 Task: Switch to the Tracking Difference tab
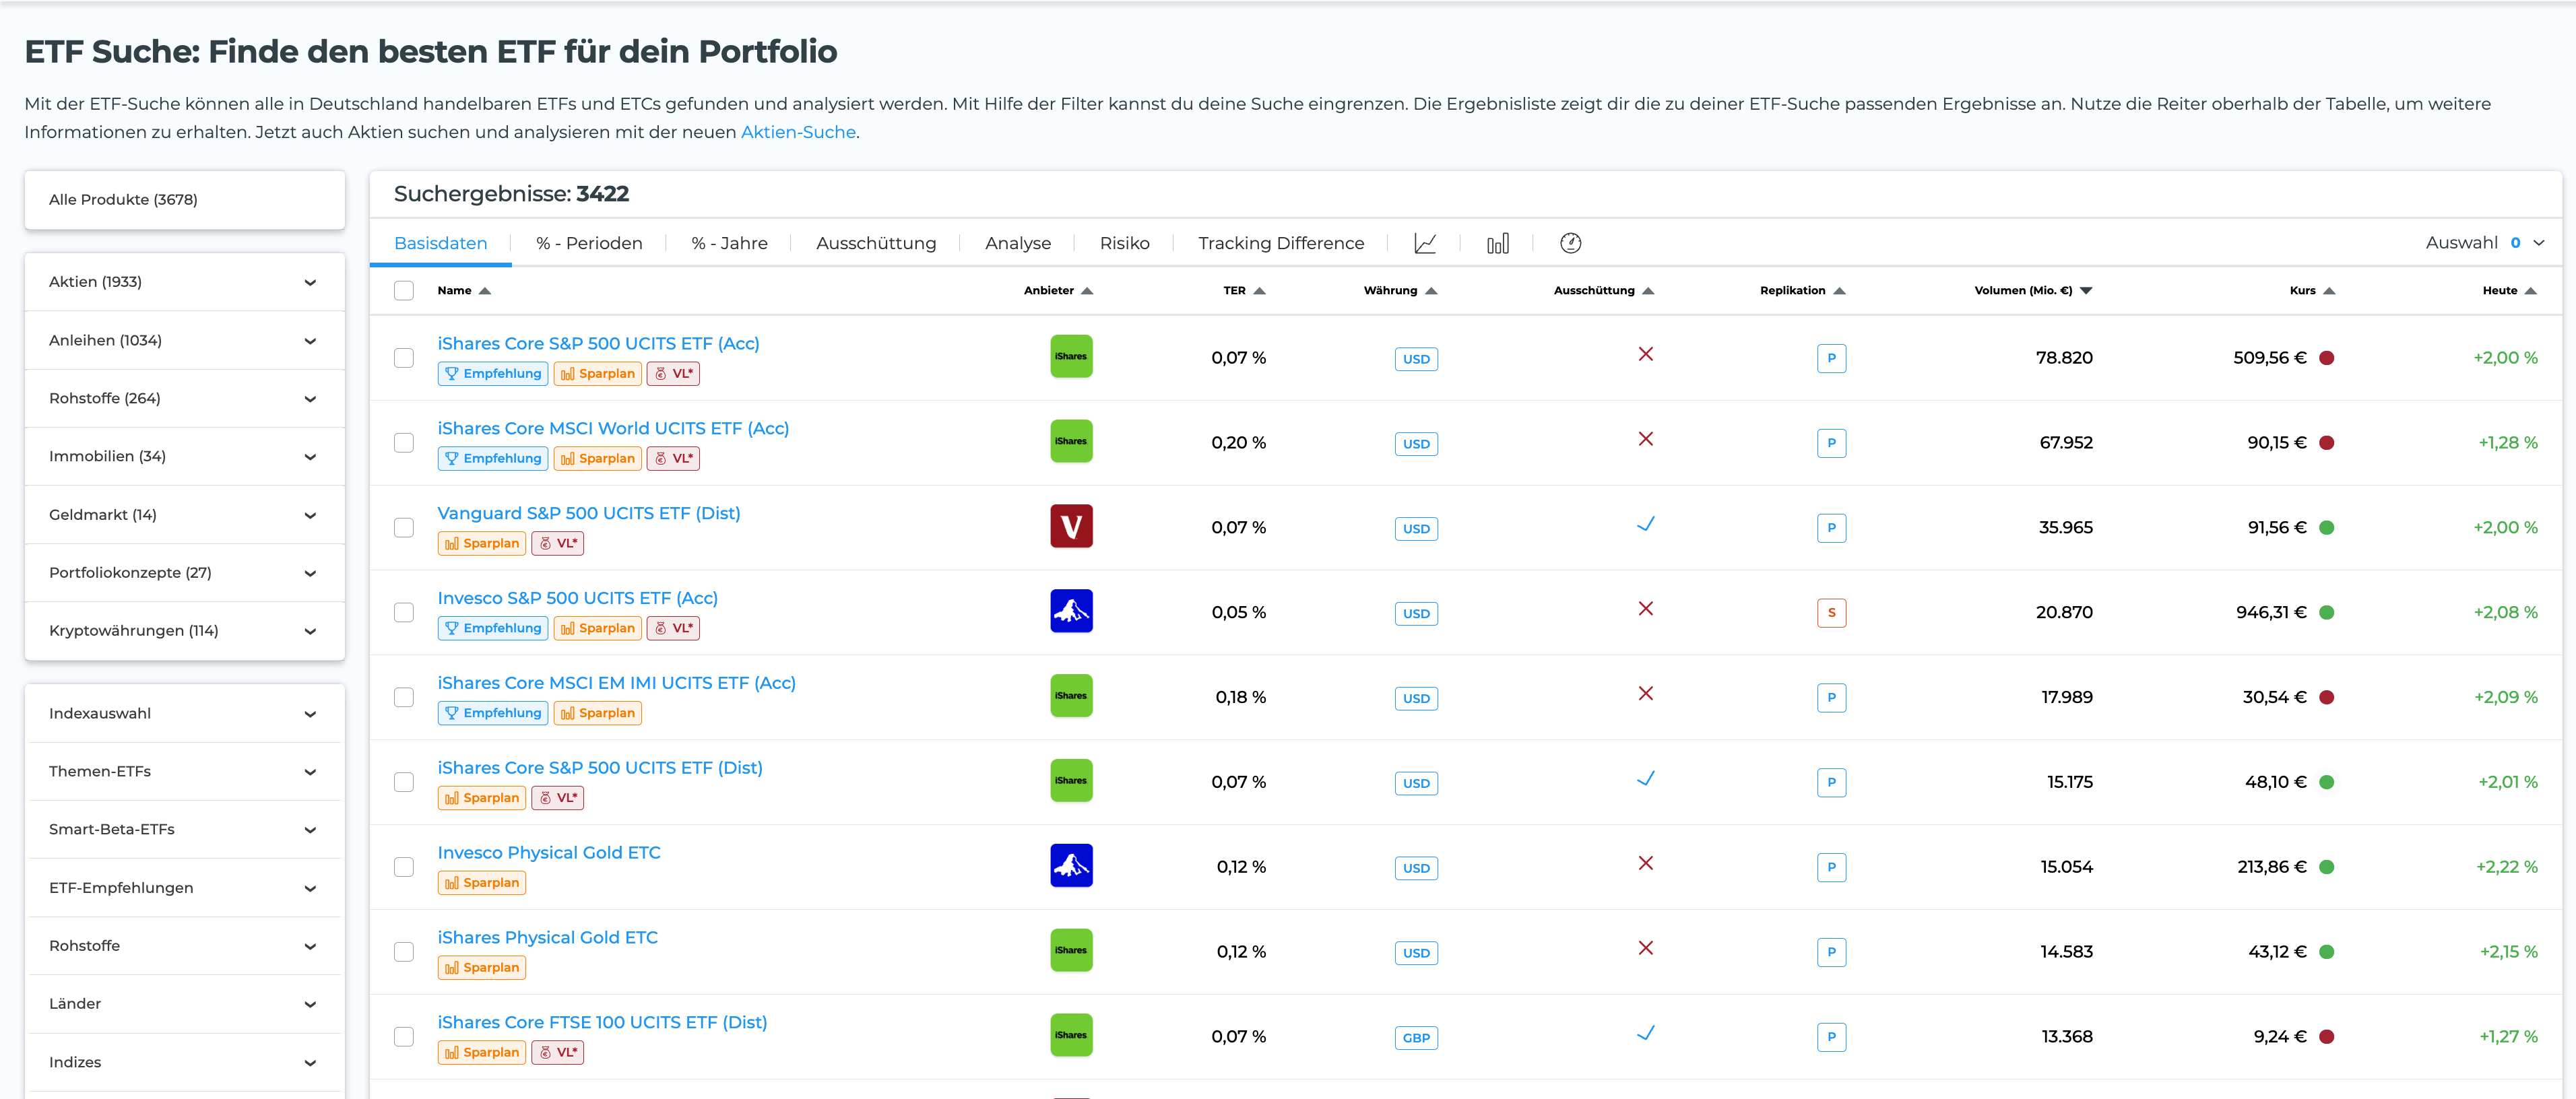(x=1280, y=243)
